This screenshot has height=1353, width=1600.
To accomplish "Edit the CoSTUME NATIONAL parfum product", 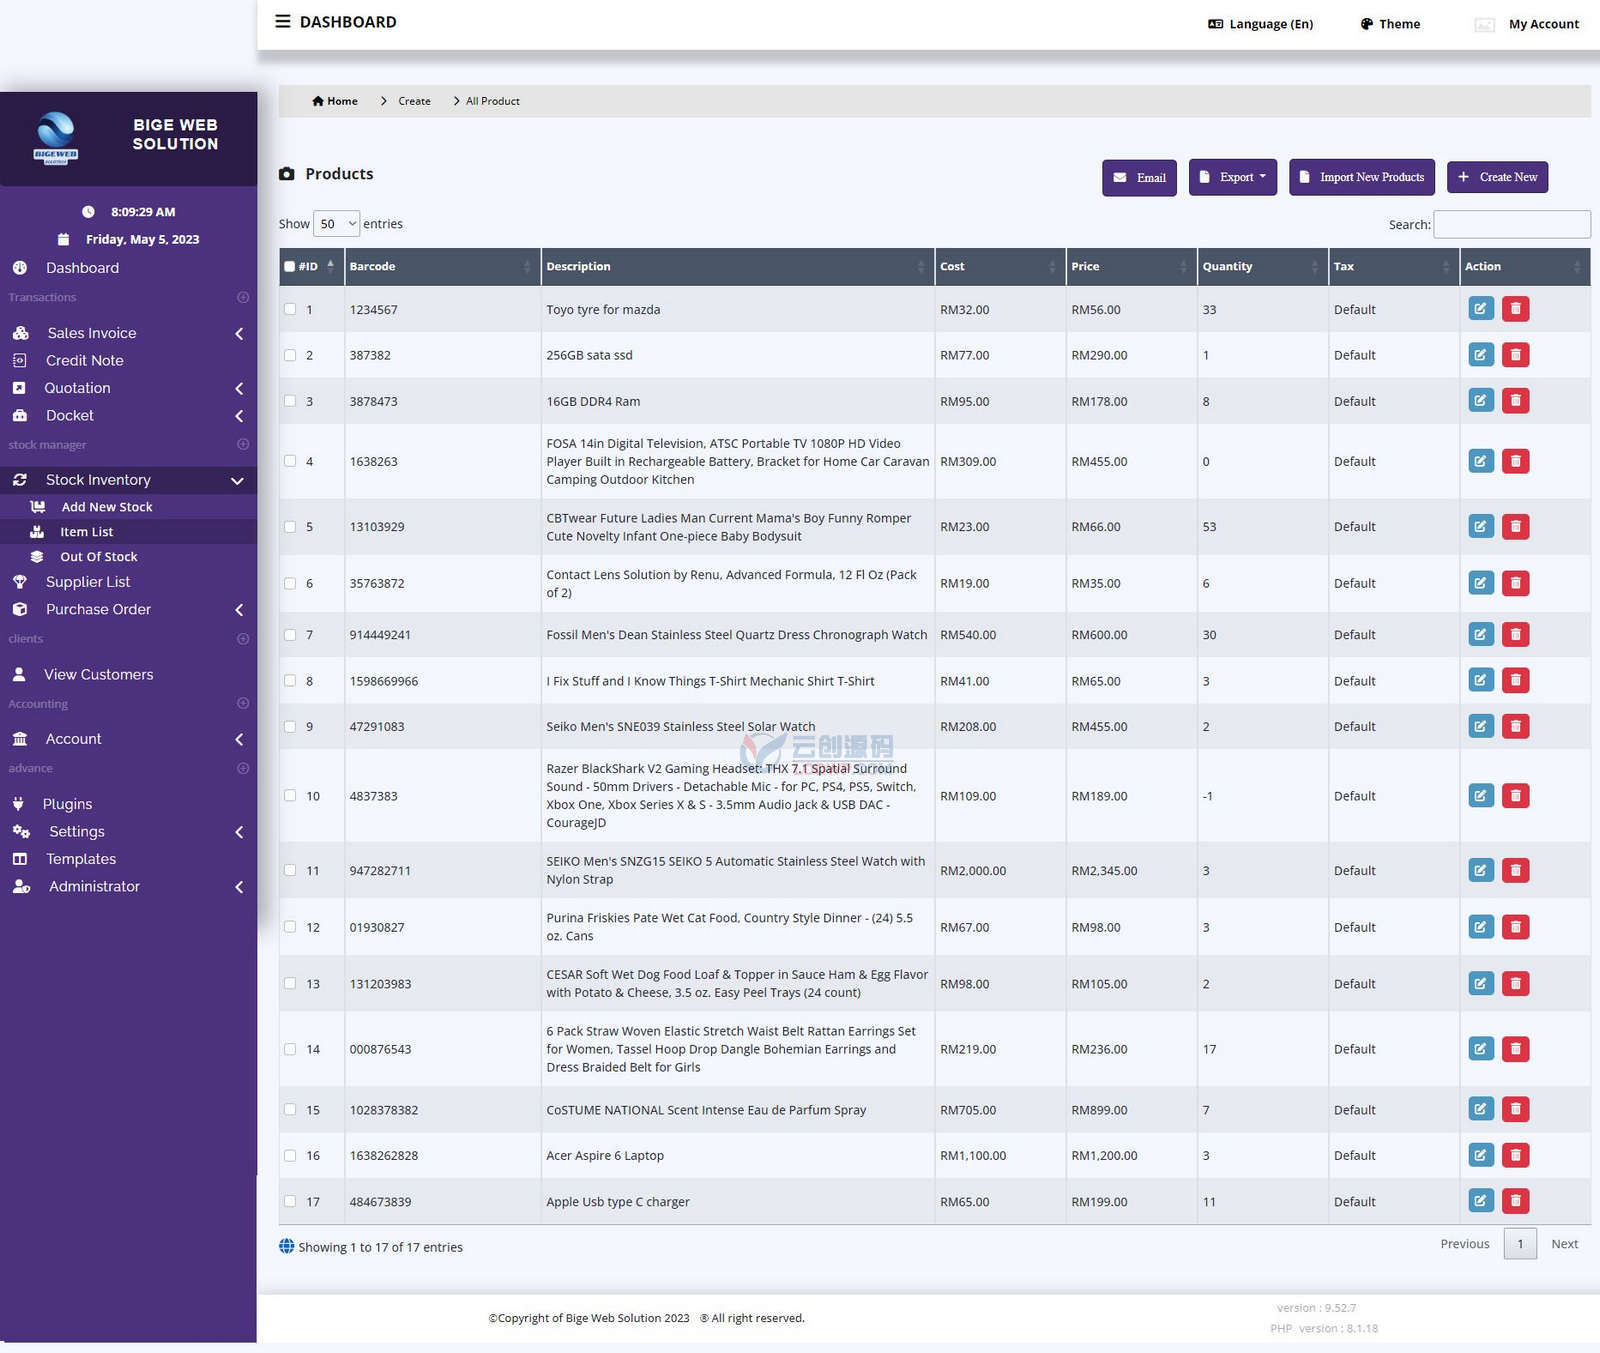I will coord(1481,1109).
